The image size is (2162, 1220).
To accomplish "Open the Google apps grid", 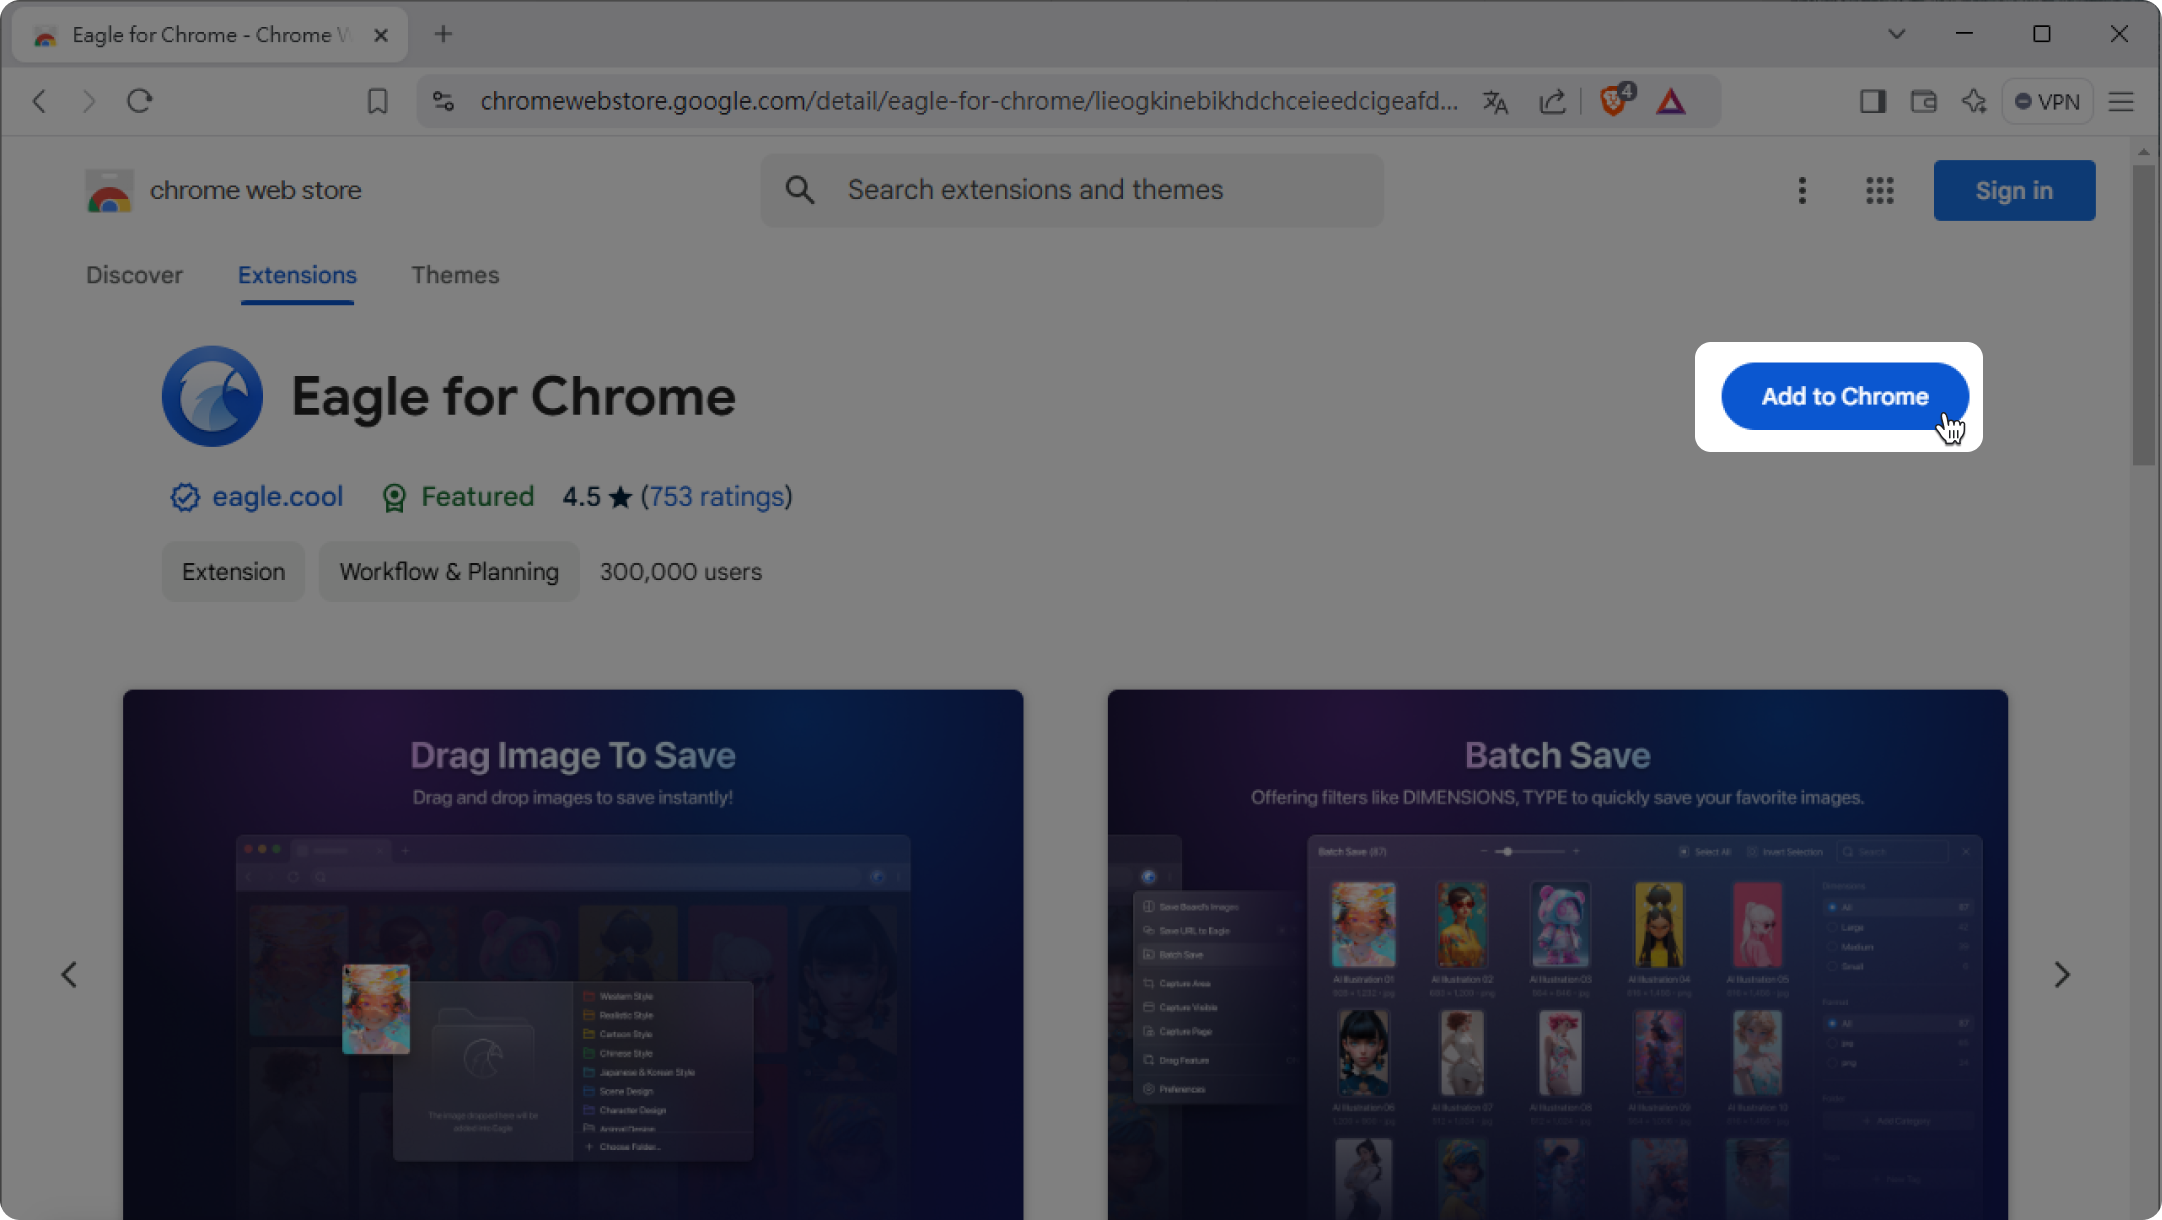I will click(1879, 190).
